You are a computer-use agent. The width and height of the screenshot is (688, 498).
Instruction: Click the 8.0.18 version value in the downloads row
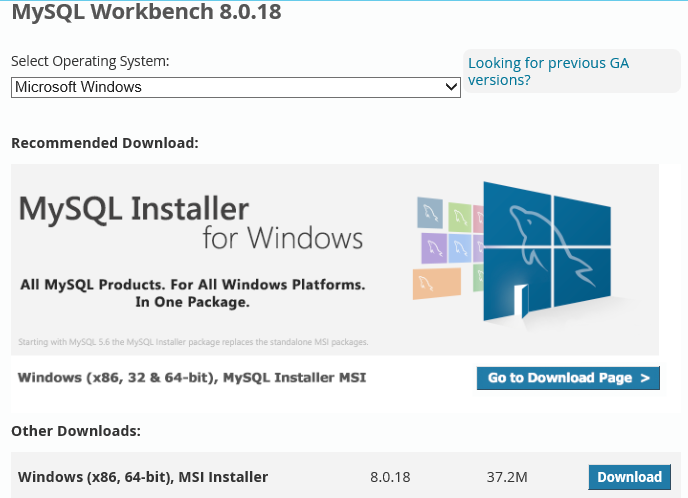(x=390, y=477)
